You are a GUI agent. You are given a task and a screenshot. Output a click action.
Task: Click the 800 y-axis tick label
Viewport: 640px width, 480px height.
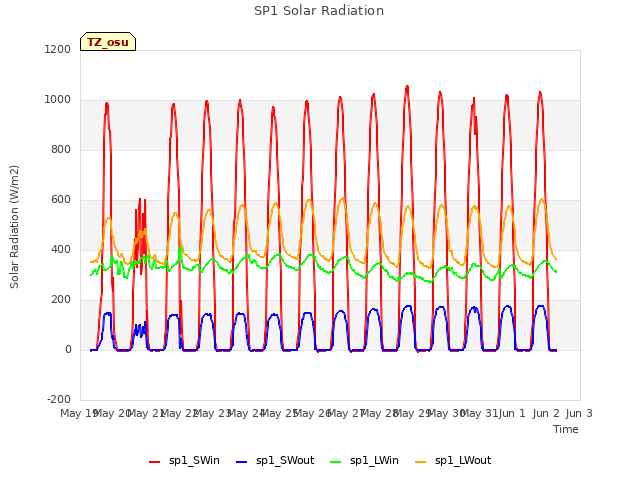(61, 149)
